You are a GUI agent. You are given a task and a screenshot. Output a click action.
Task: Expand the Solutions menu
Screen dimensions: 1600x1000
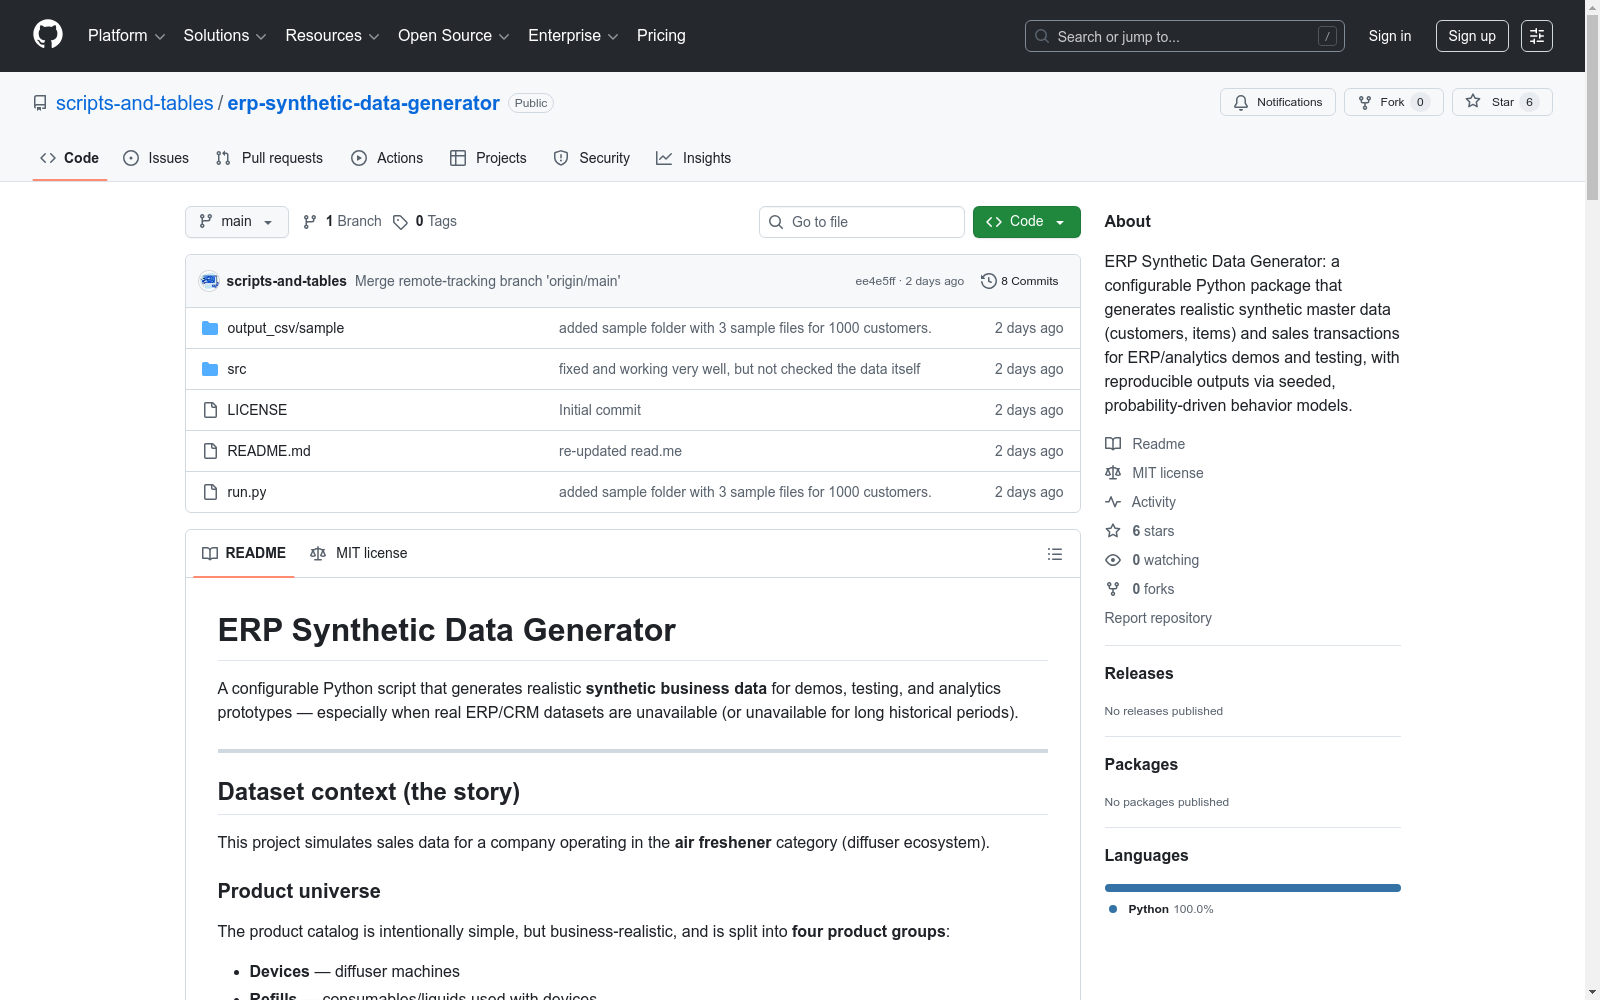point(225,36)
